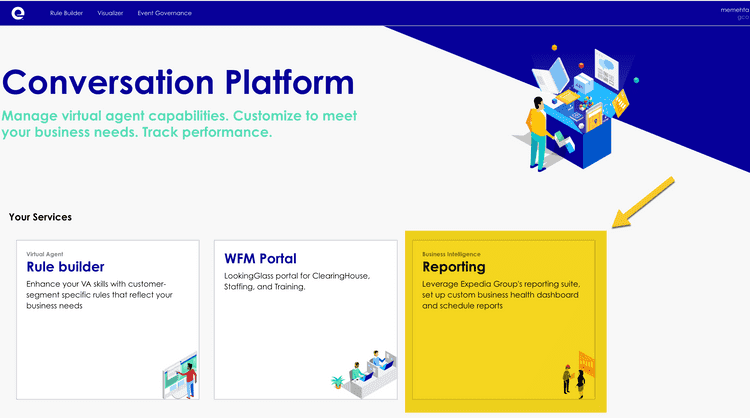Open Event Governance in the top navigation

[165, 13]
